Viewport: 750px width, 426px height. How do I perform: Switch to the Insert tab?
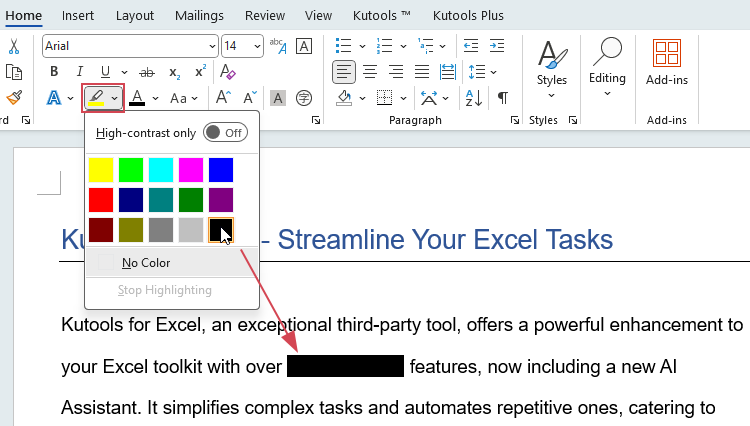(x=77, y=15)
